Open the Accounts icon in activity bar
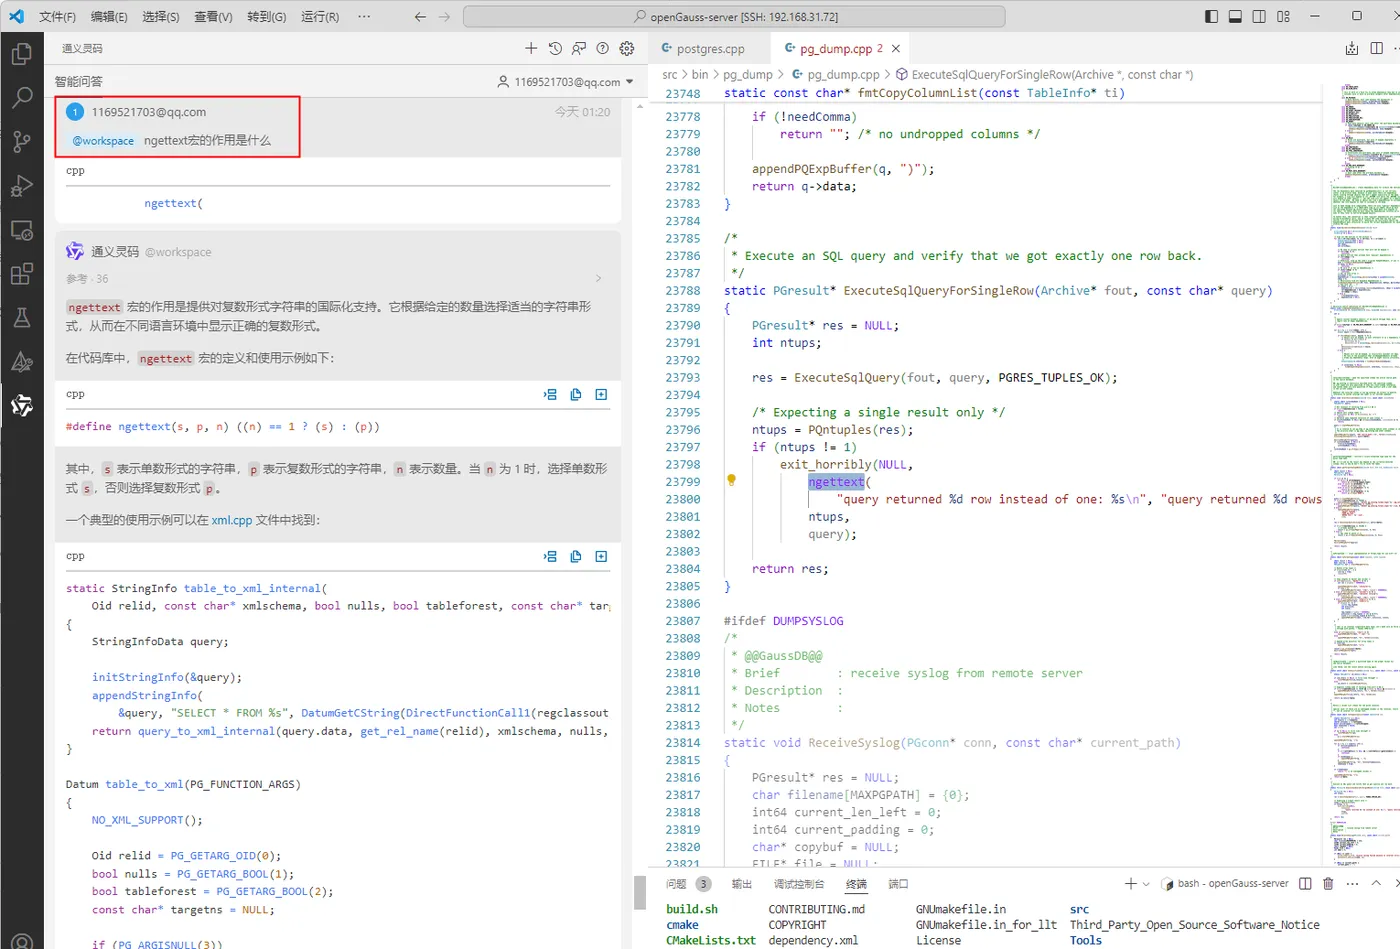This screenshot has height=949, width=1400. tap(21, 940)
